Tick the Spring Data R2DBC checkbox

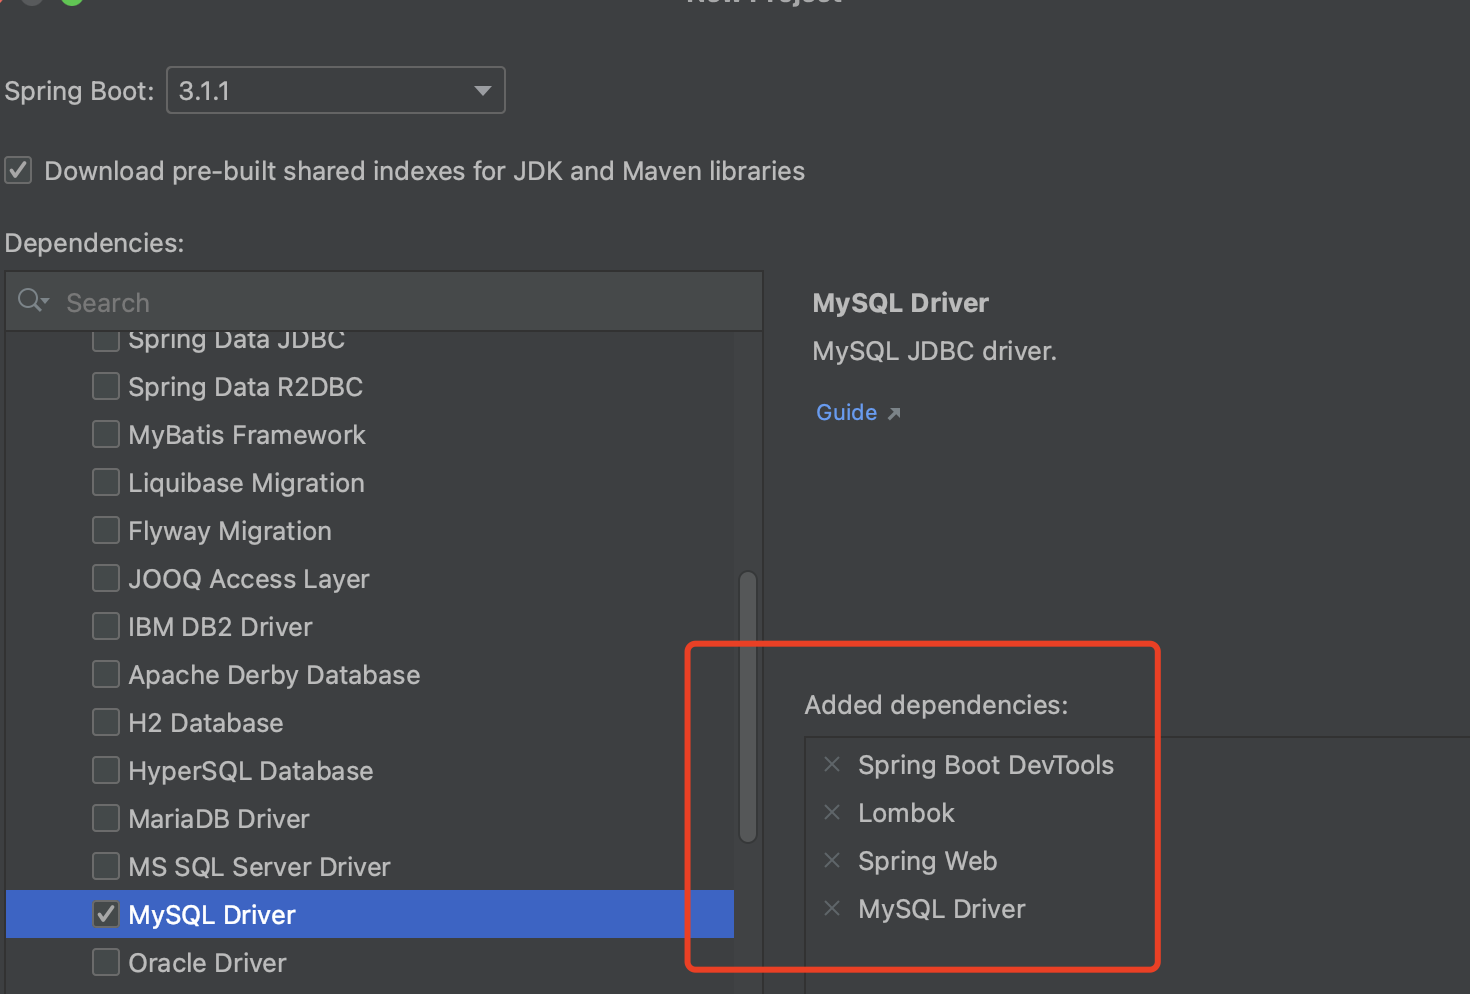coord(106,387)
